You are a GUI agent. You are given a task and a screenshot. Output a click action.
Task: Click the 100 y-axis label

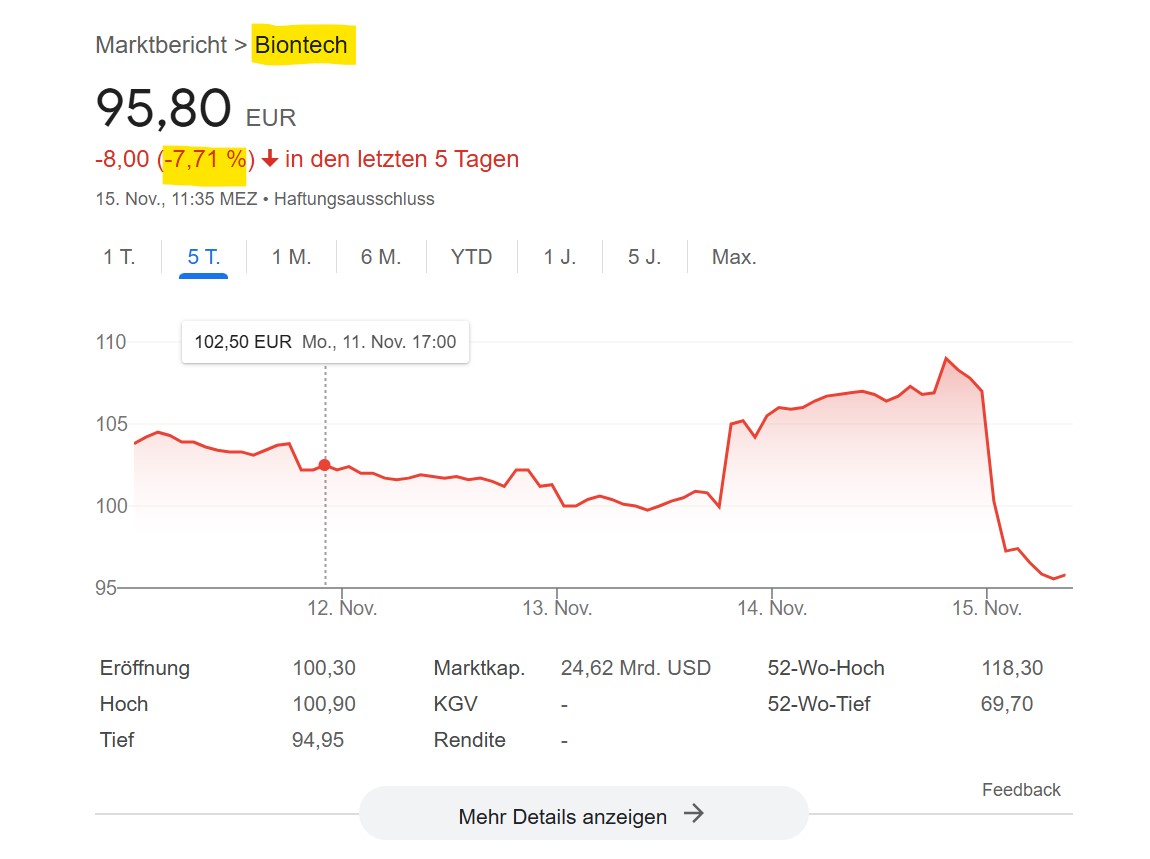click(111, 505)
